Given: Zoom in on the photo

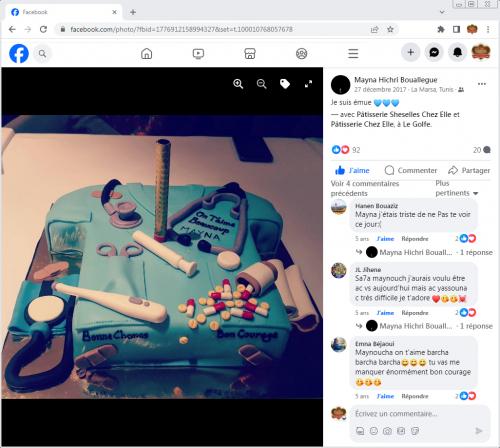Looking at the screenshot, I should tap(238, 84).
